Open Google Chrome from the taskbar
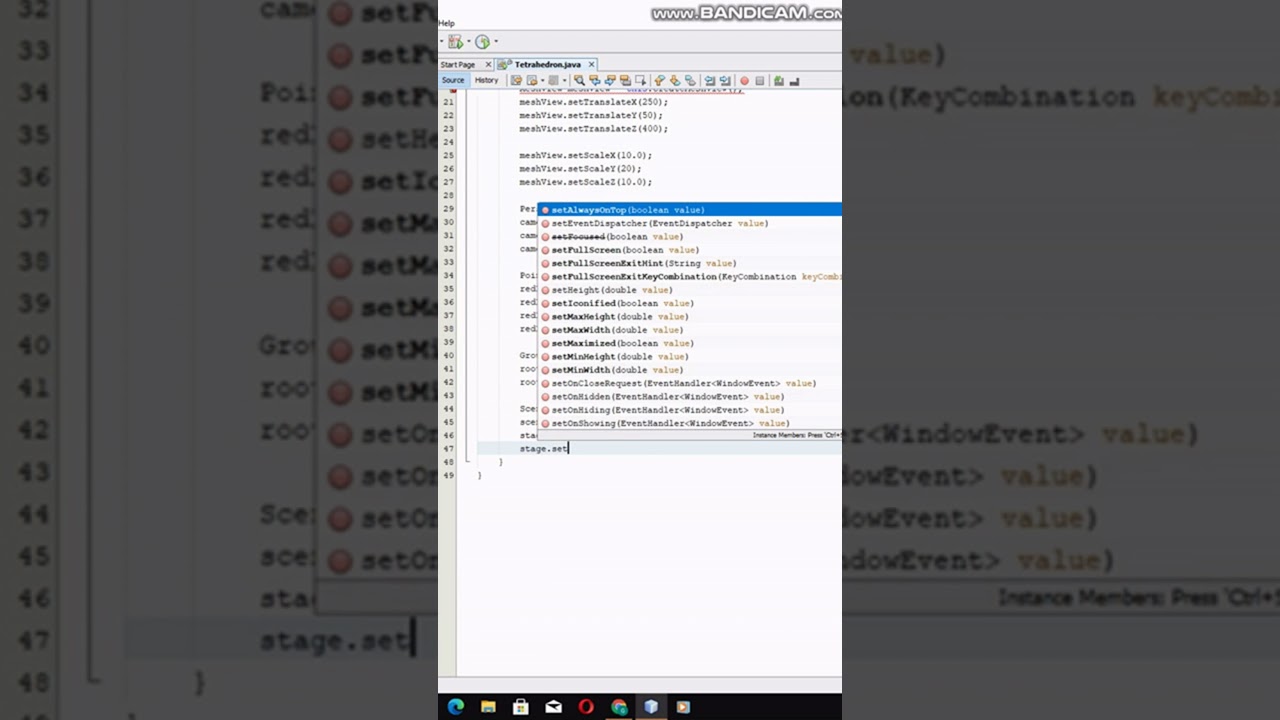This screenshot has width=1280, height=720. click(x=619, y=707)
